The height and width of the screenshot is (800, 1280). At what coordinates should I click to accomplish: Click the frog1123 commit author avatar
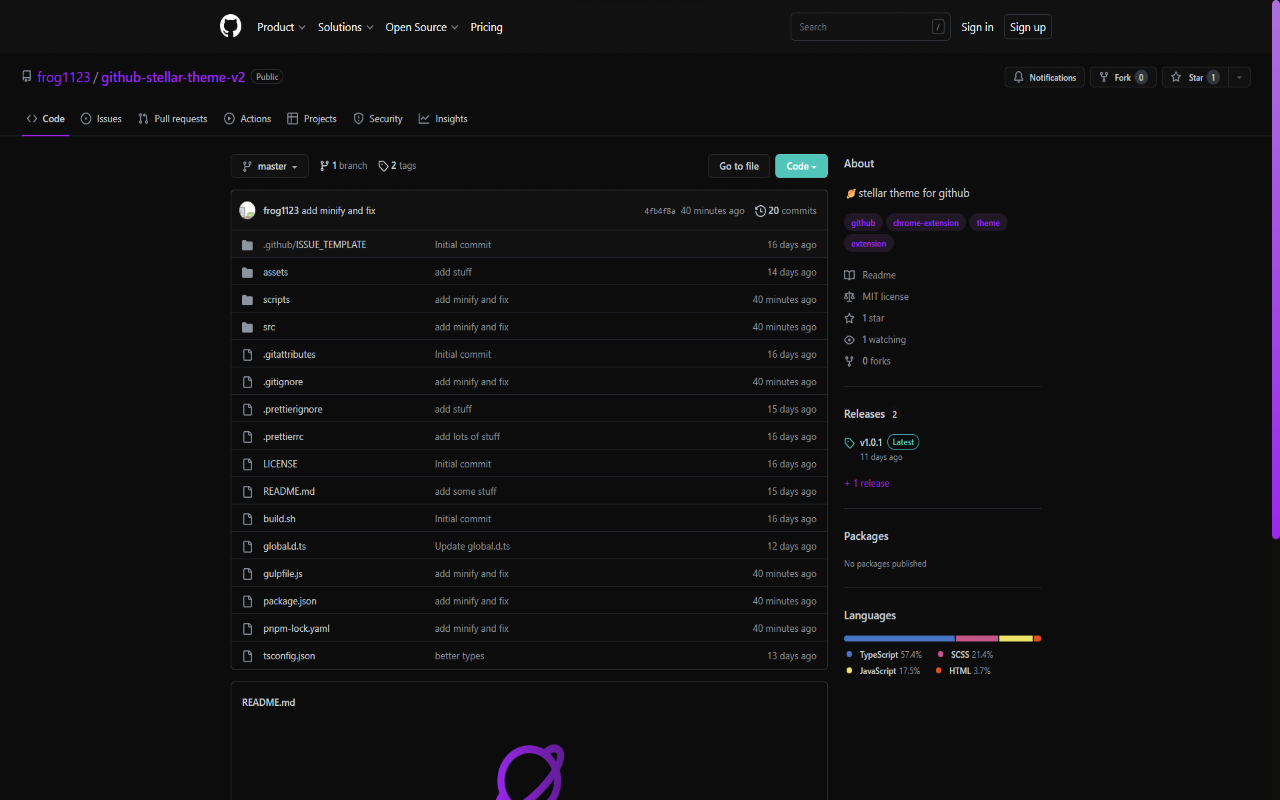[x=247, y=210]
